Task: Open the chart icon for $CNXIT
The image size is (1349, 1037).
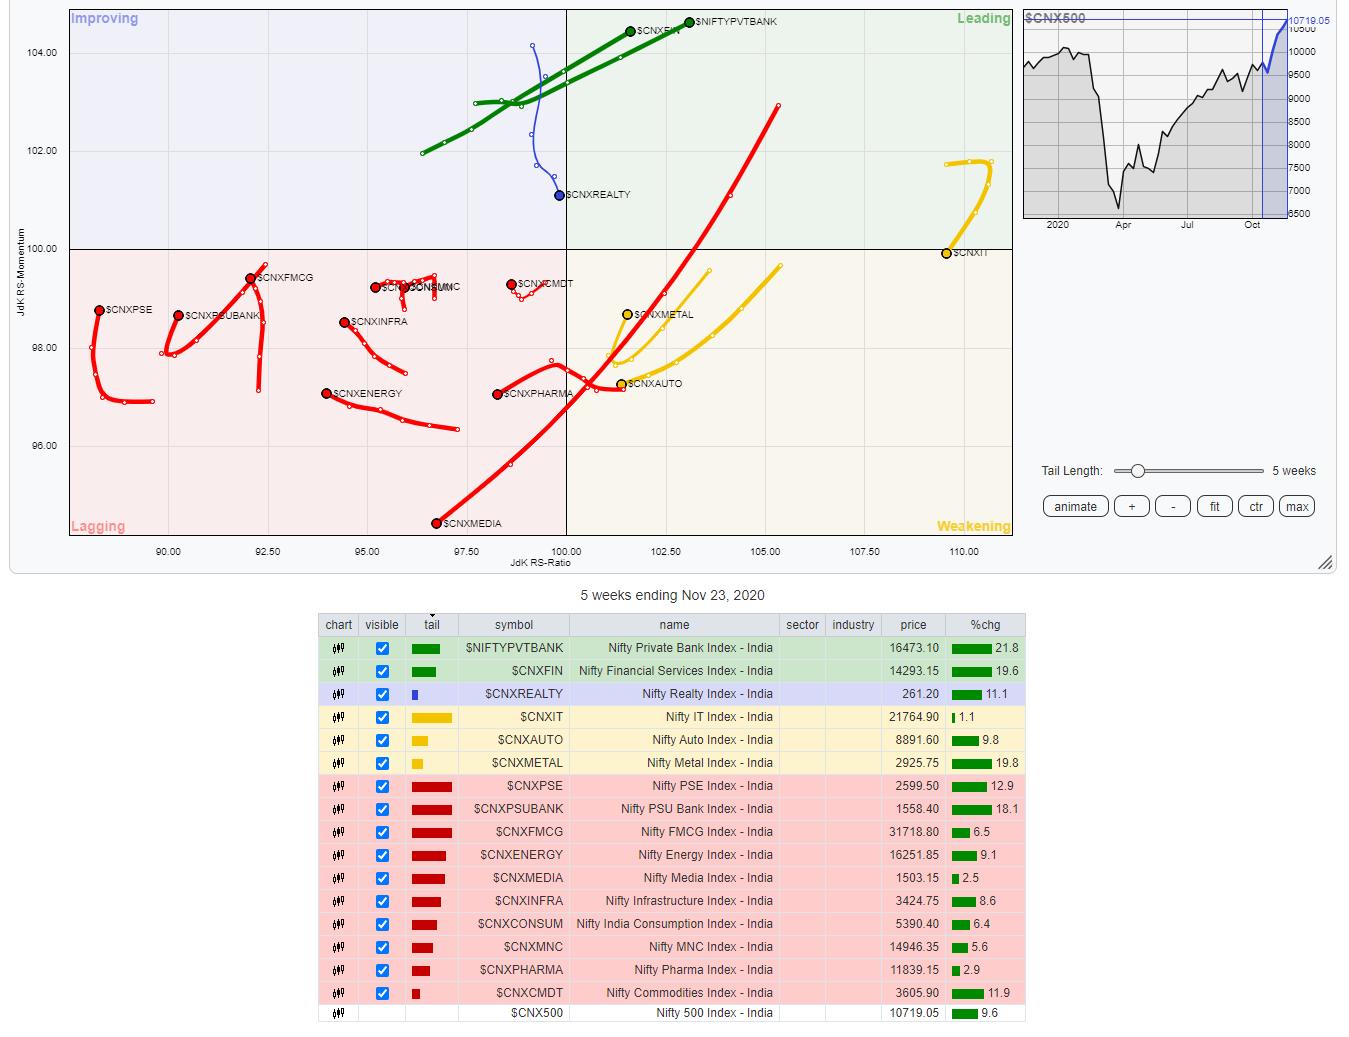Action: (338, 717)
